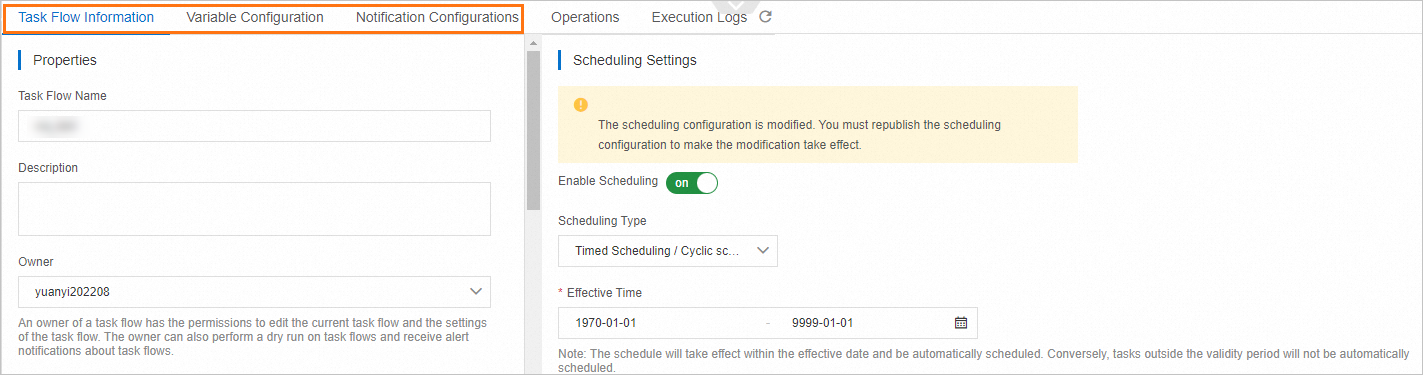This screenshot has width=1423, height=375.
Task: Open the Scheduling Type dropdown
Action: (x=668, y=251)
